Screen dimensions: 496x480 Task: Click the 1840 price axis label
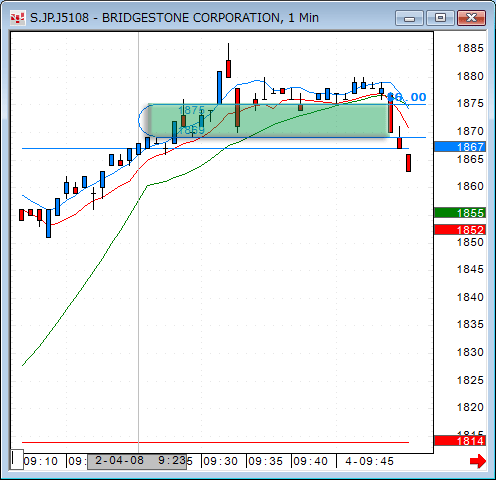pos(470,297)
